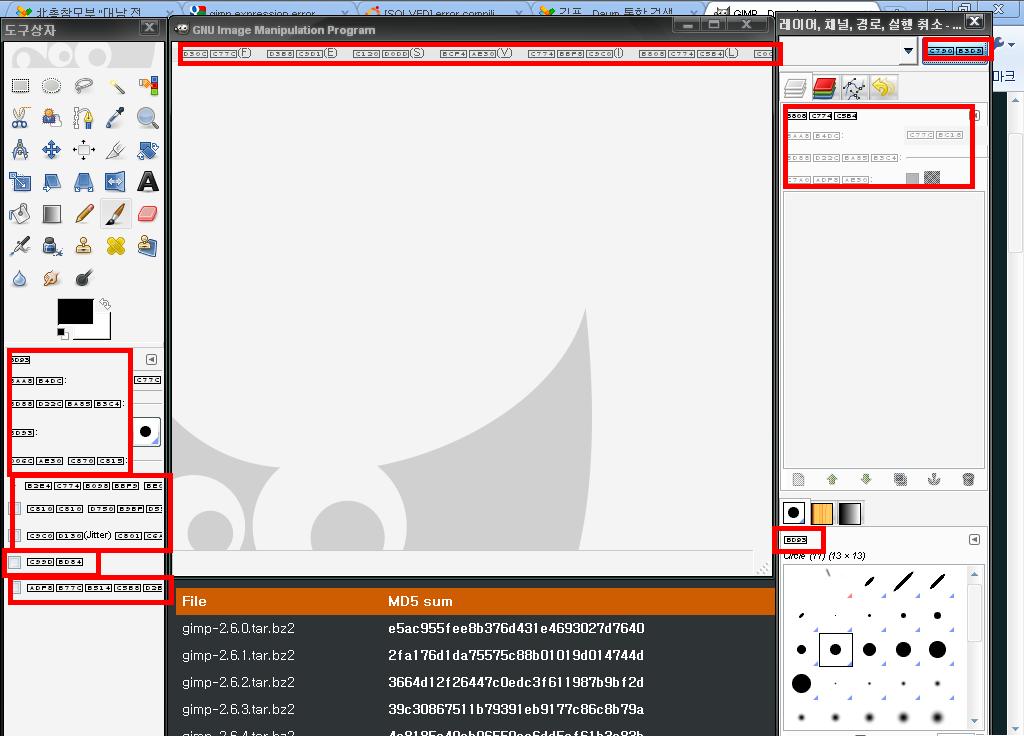Select the Eraser tool
Viewport: 1024px width, 736px height.
click(x=148, y=214)
